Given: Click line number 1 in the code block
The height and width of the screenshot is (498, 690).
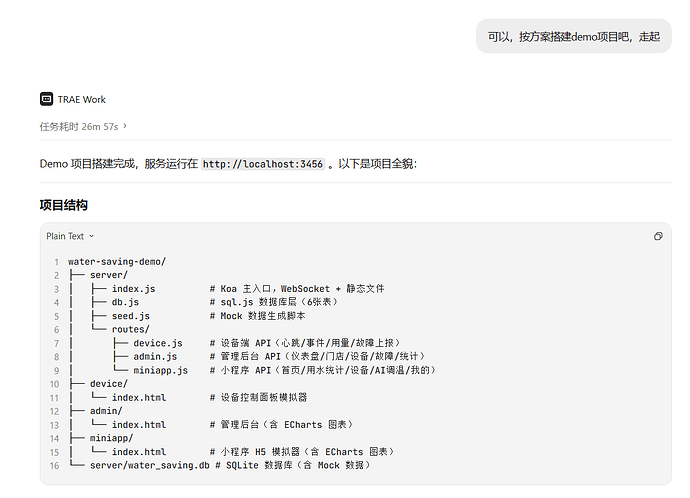Looking at the screenshot, I should (x=56, y=262).
